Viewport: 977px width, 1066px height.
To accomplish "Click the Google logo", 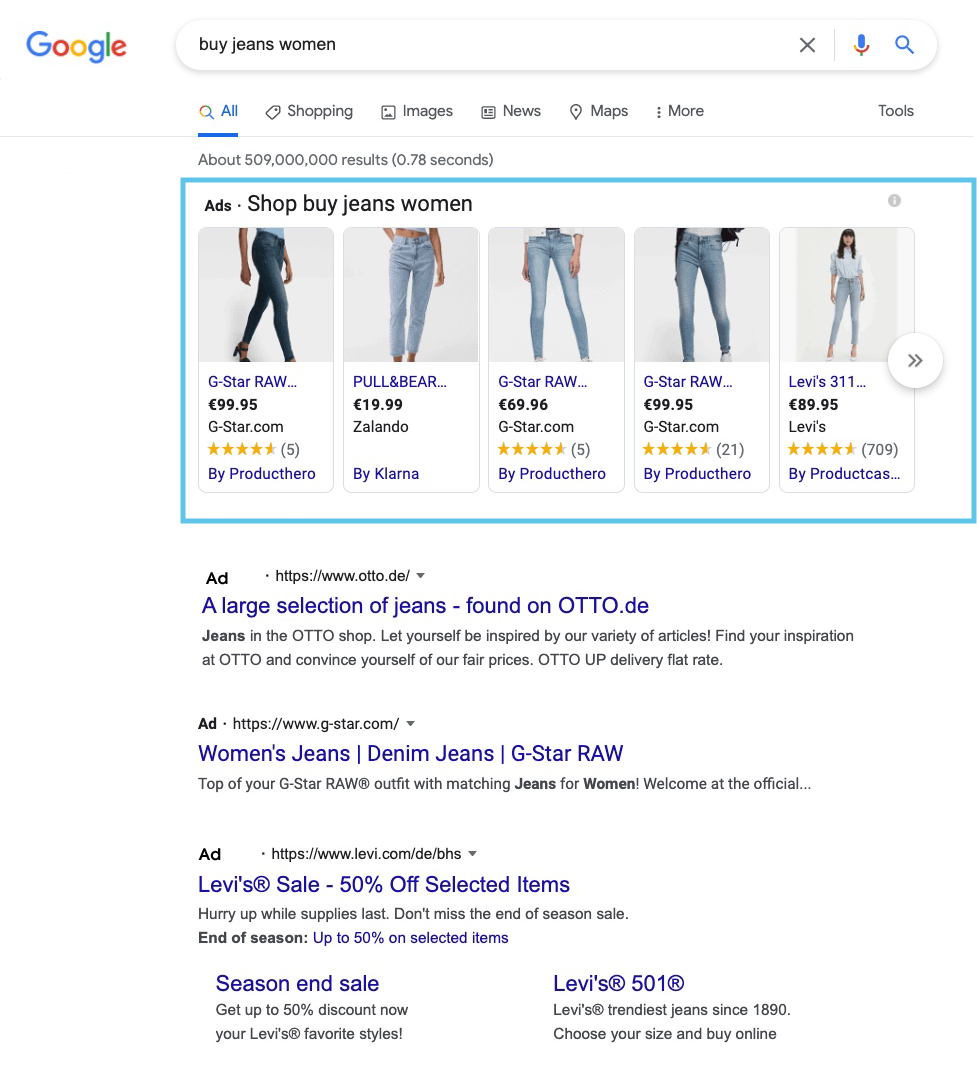I will tap(76, 46).
